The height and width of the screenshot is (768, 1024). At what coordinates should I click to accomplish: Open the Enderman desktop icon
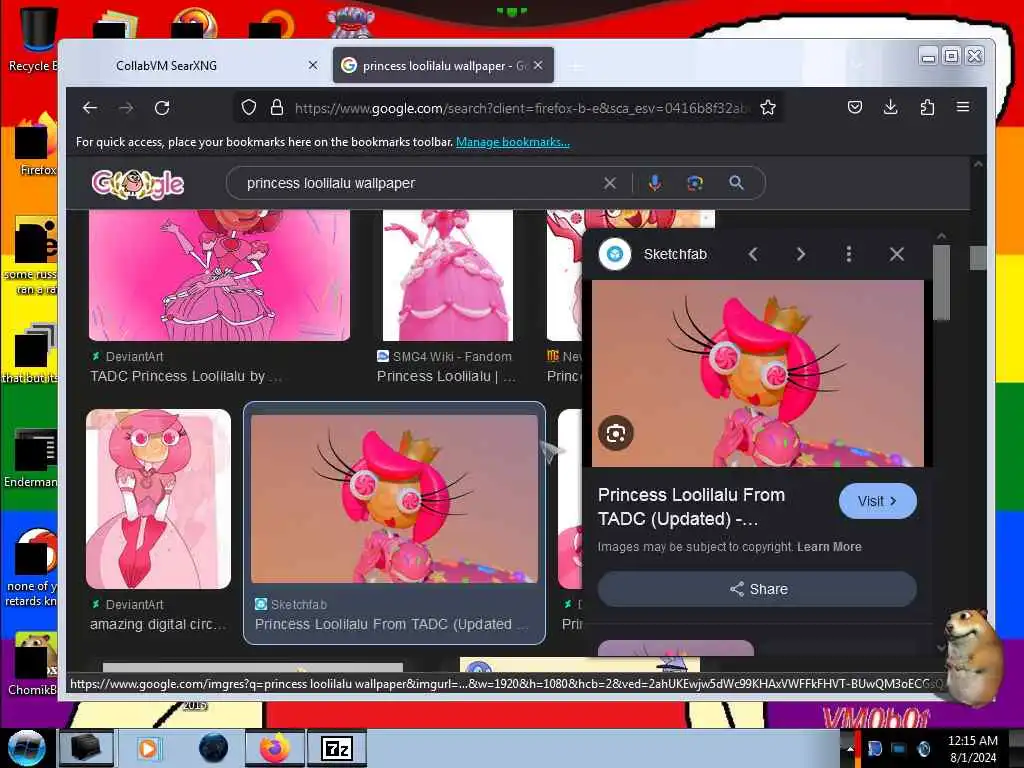(x=33, y=457)
